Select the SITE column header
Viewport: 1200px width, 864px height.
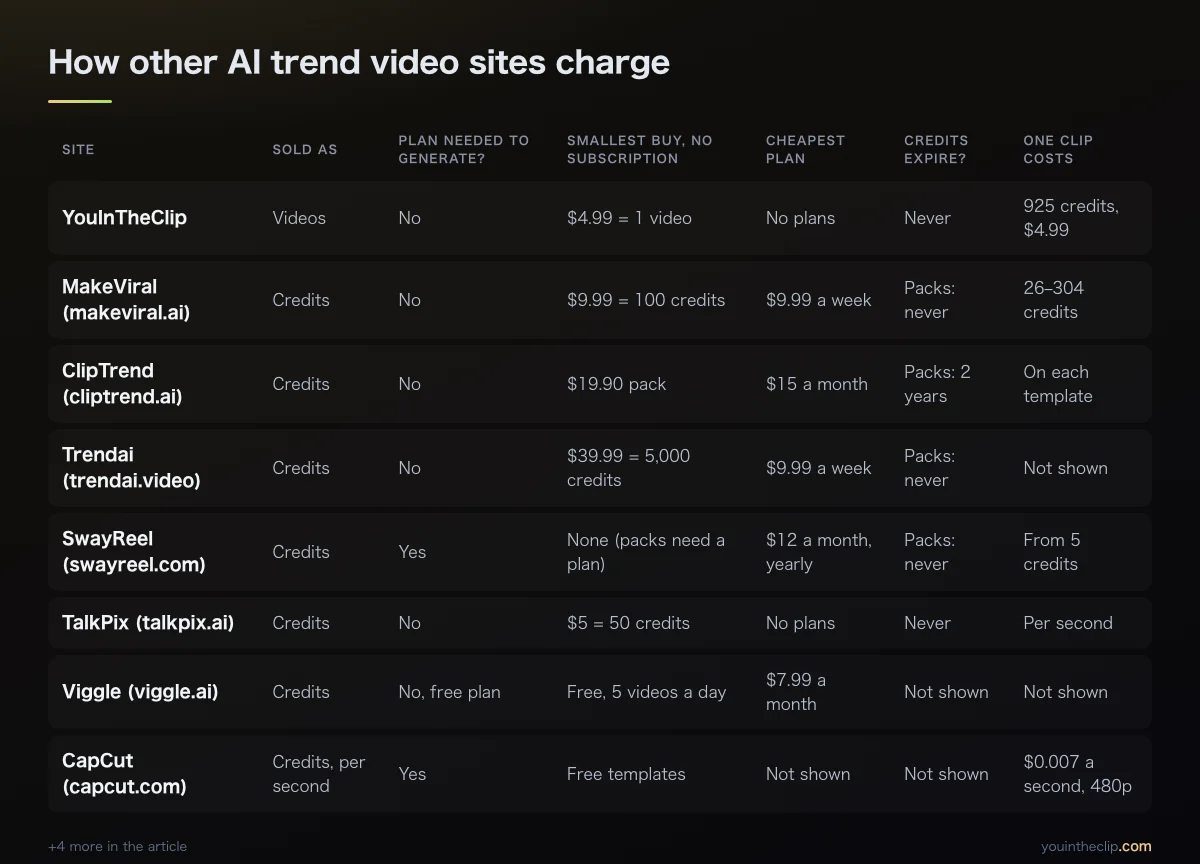(78, 149)
